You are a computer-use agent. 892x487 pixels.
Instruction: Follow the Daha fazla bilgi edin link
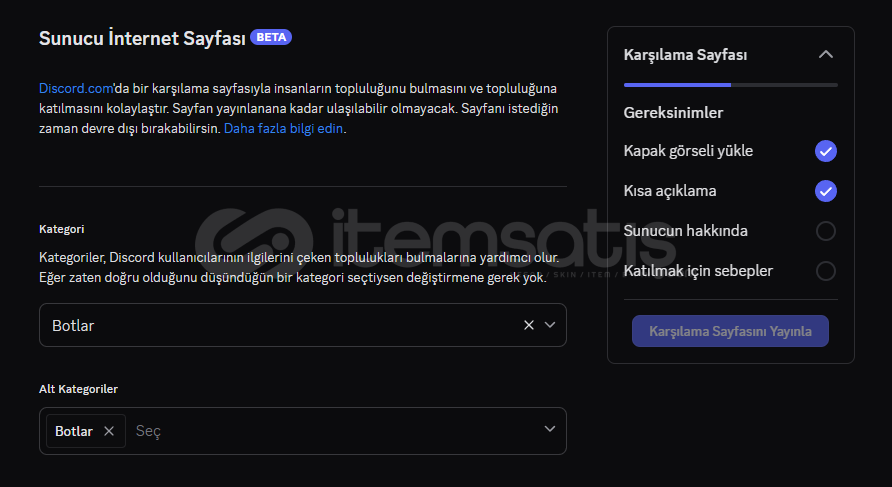283,129
